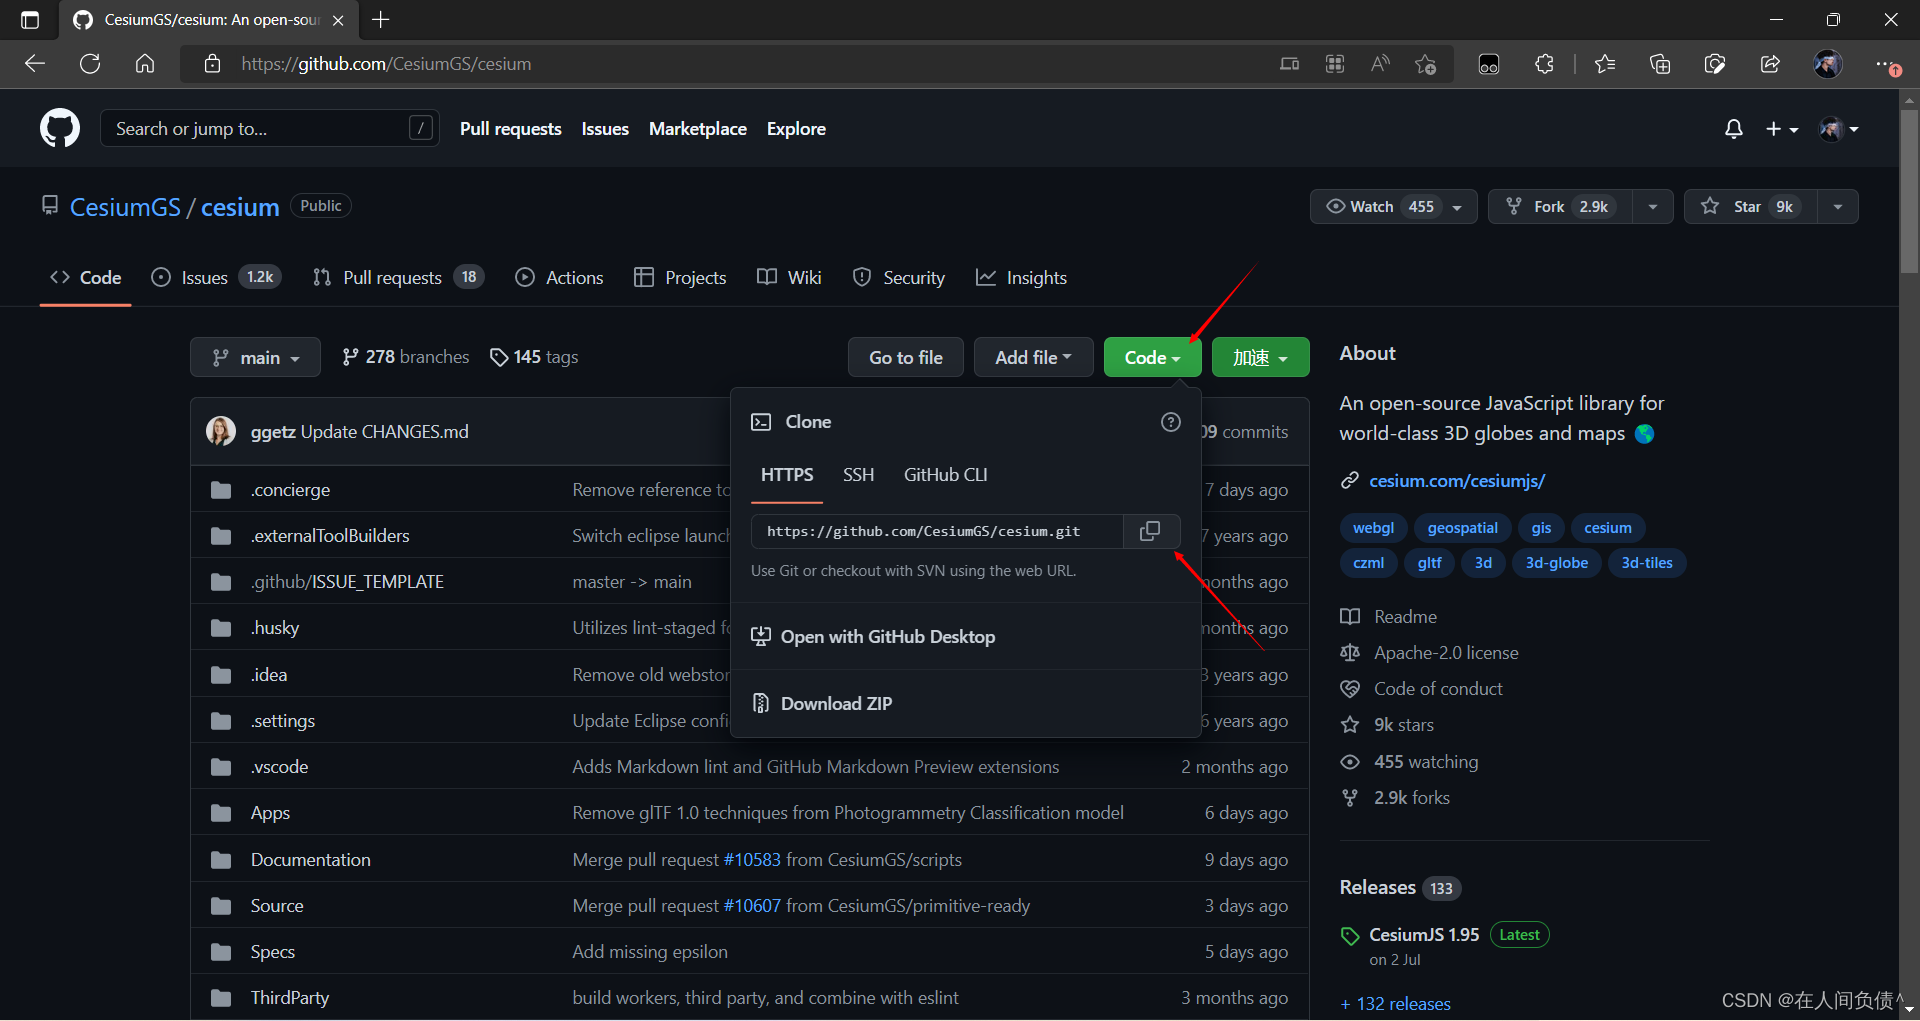Select the SSH clone tab
The image size is (1920, 1021).
[858, 475]
